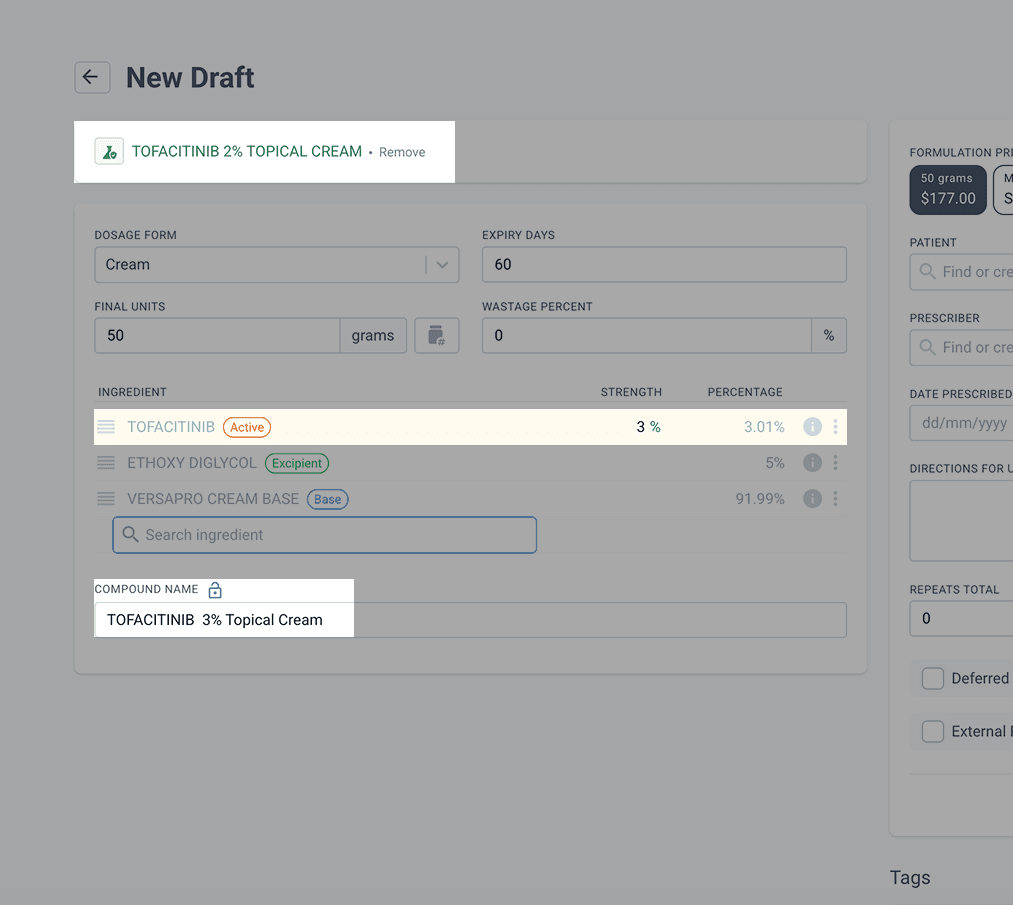The width and height of the screenshot is (1013, 905).
Task: Change the grams unit button
Action: tap(373, 335)
